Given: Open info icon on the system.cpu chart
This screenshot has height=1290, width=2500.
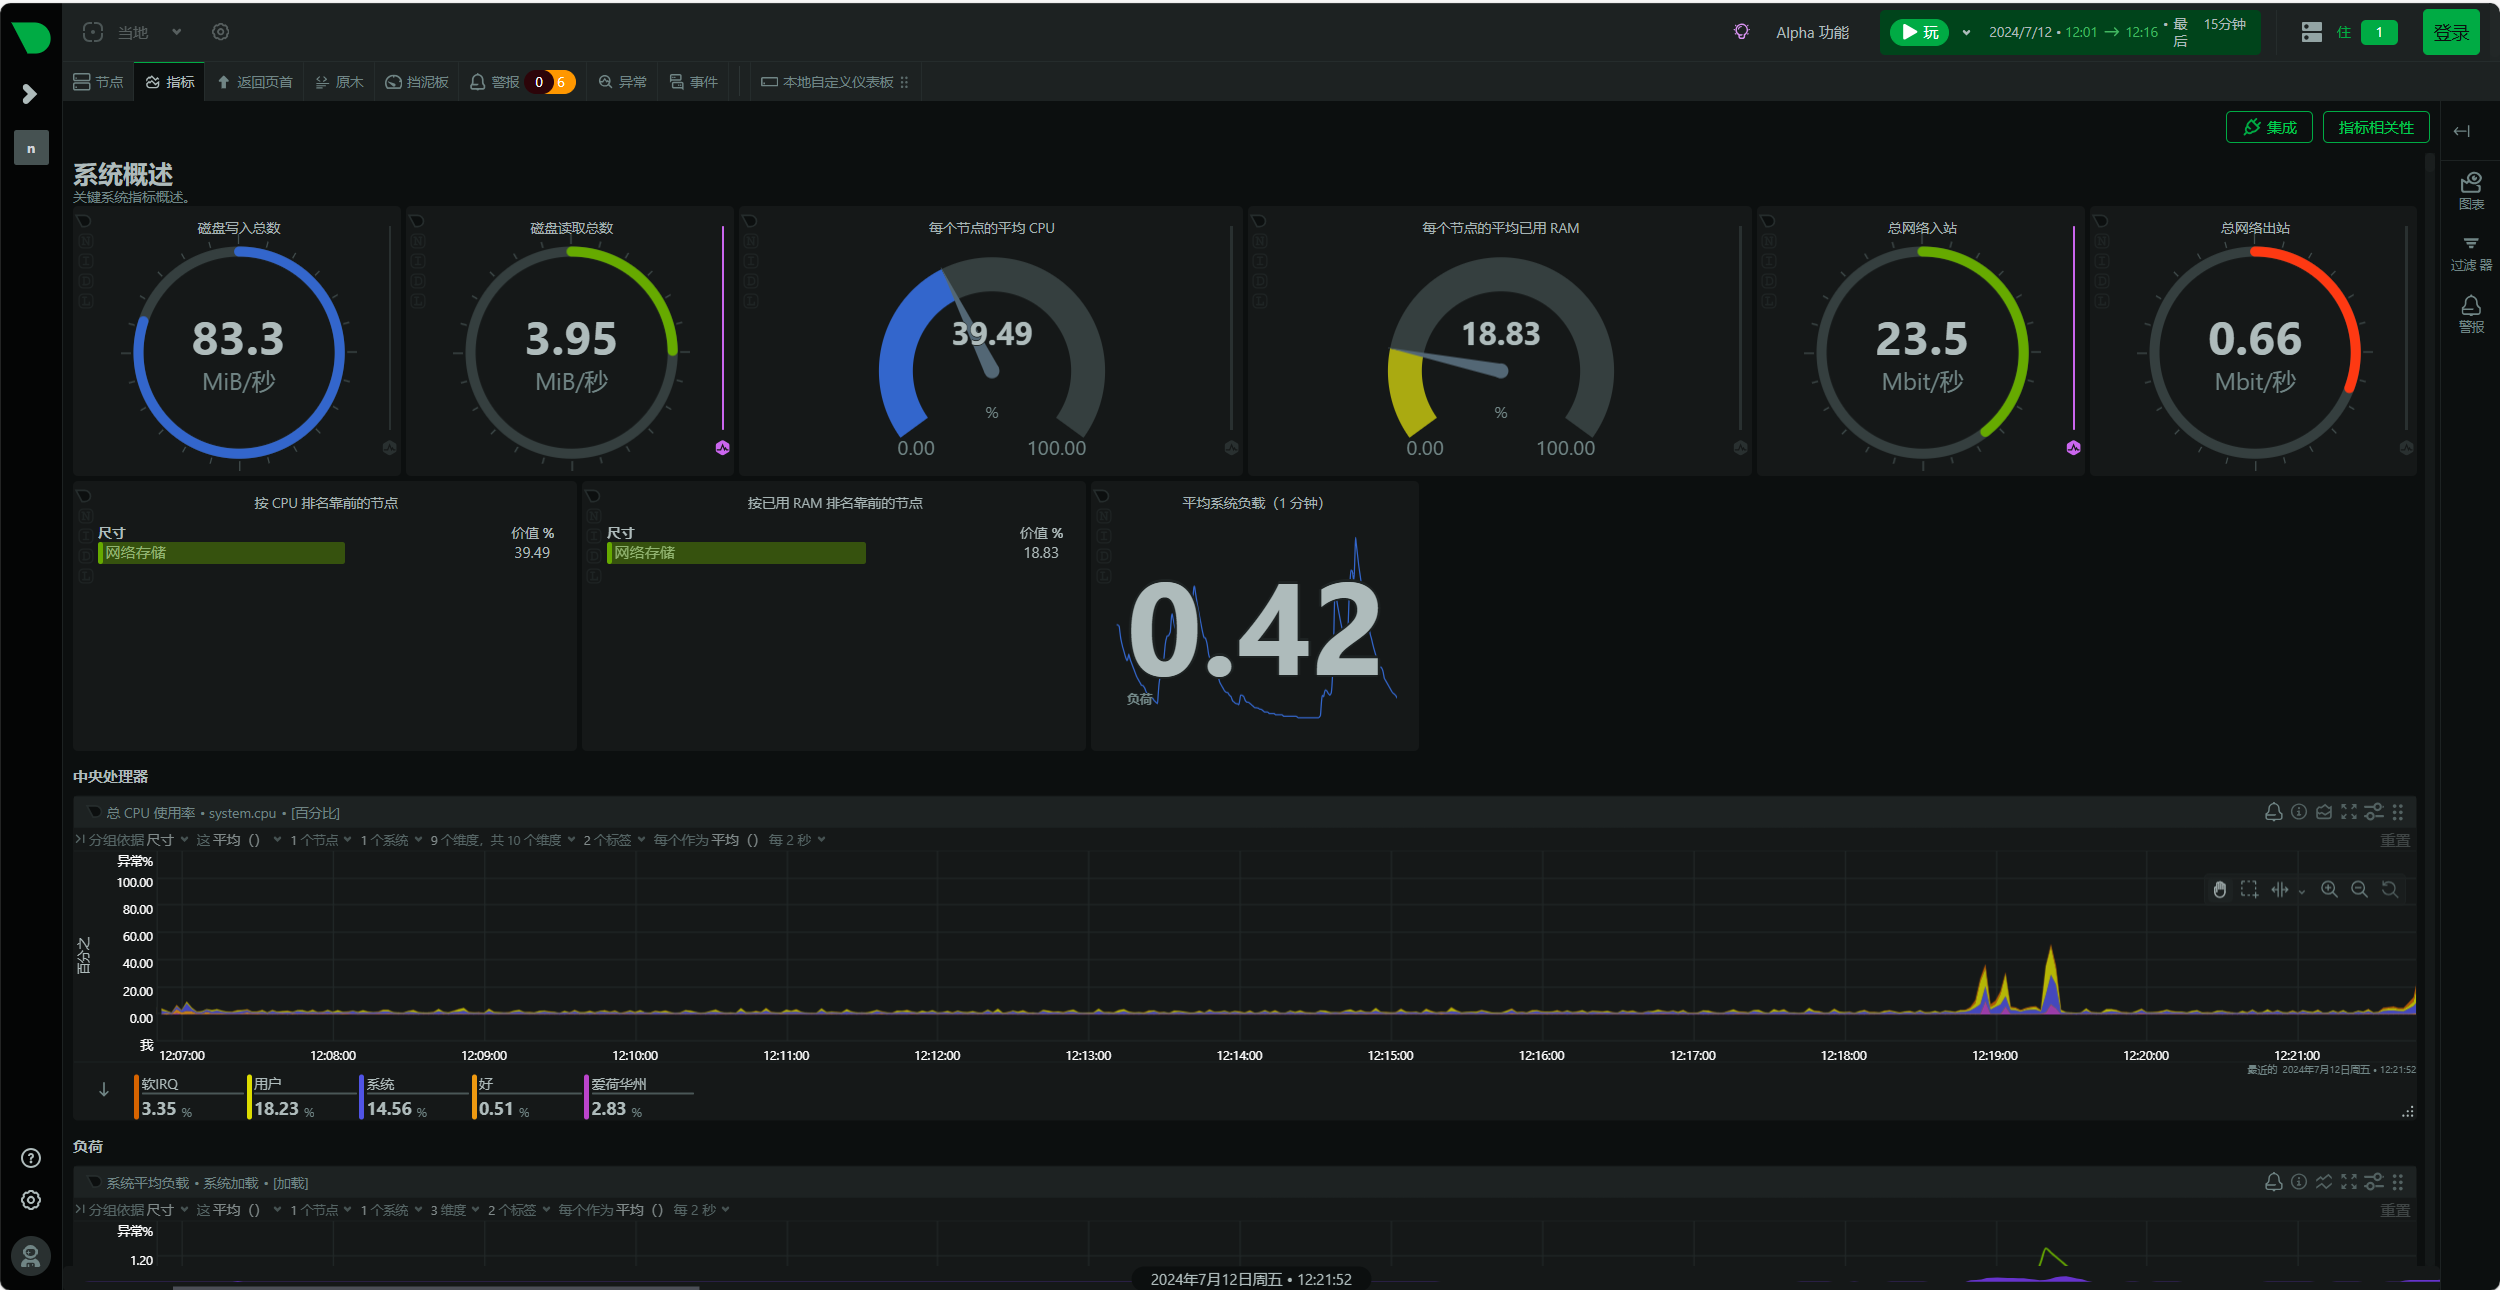Looking at the screenshot, I should [x=2299, y=812].
